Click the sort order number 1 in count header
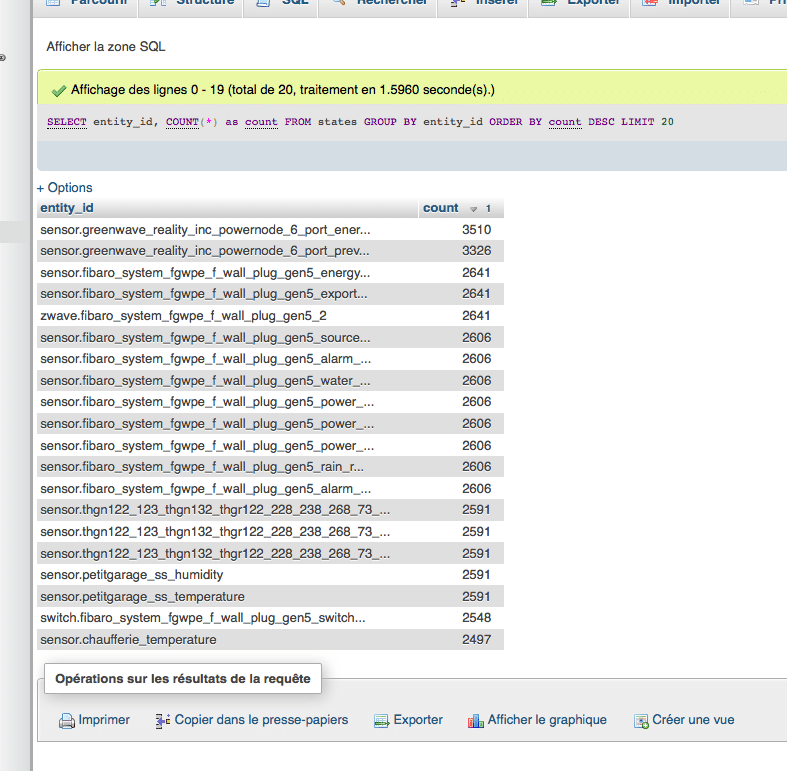The image size is (787, 771). pos(488,208)
